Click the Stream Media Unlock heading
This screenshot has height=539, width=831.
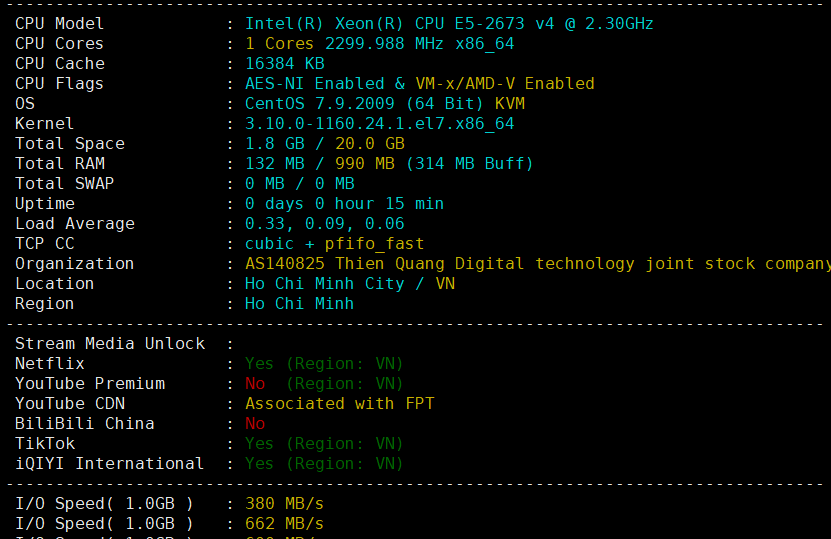click(x=110, y=343)
